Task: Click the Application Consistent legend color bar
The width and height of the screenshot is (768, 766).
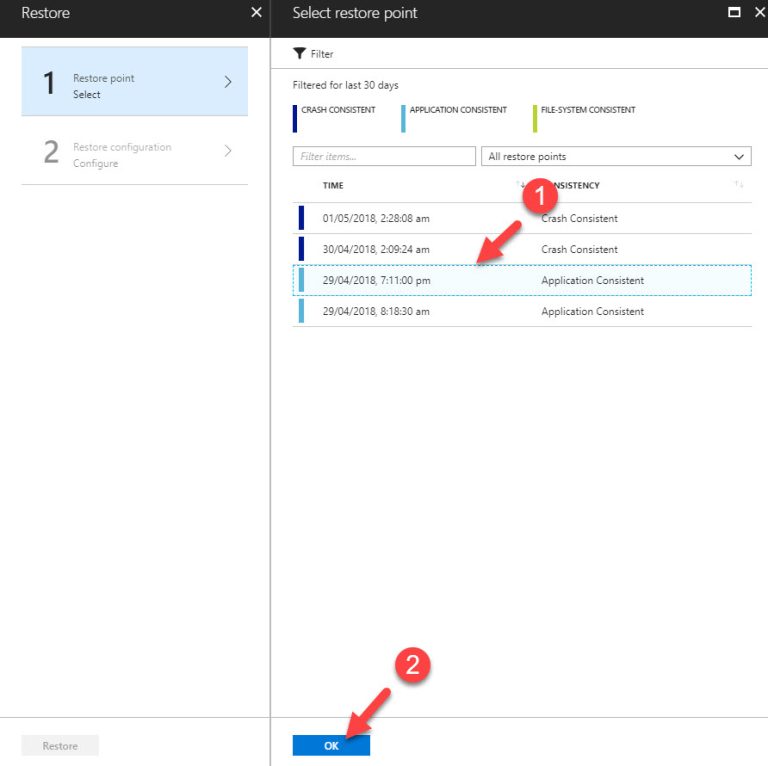Action: pyautogui.click(x=403, y=118)
